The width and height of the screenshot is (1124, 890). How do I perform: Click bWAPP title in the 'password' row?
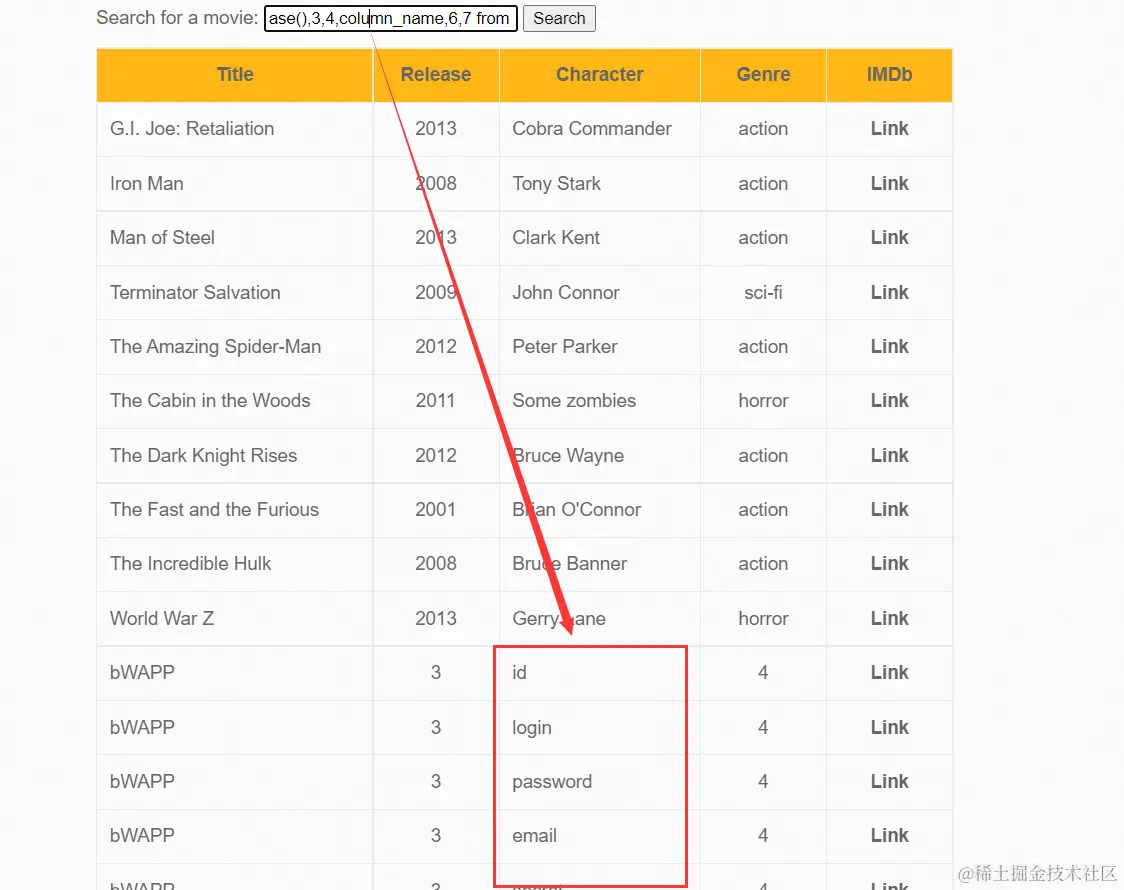(x=142, y=782)
